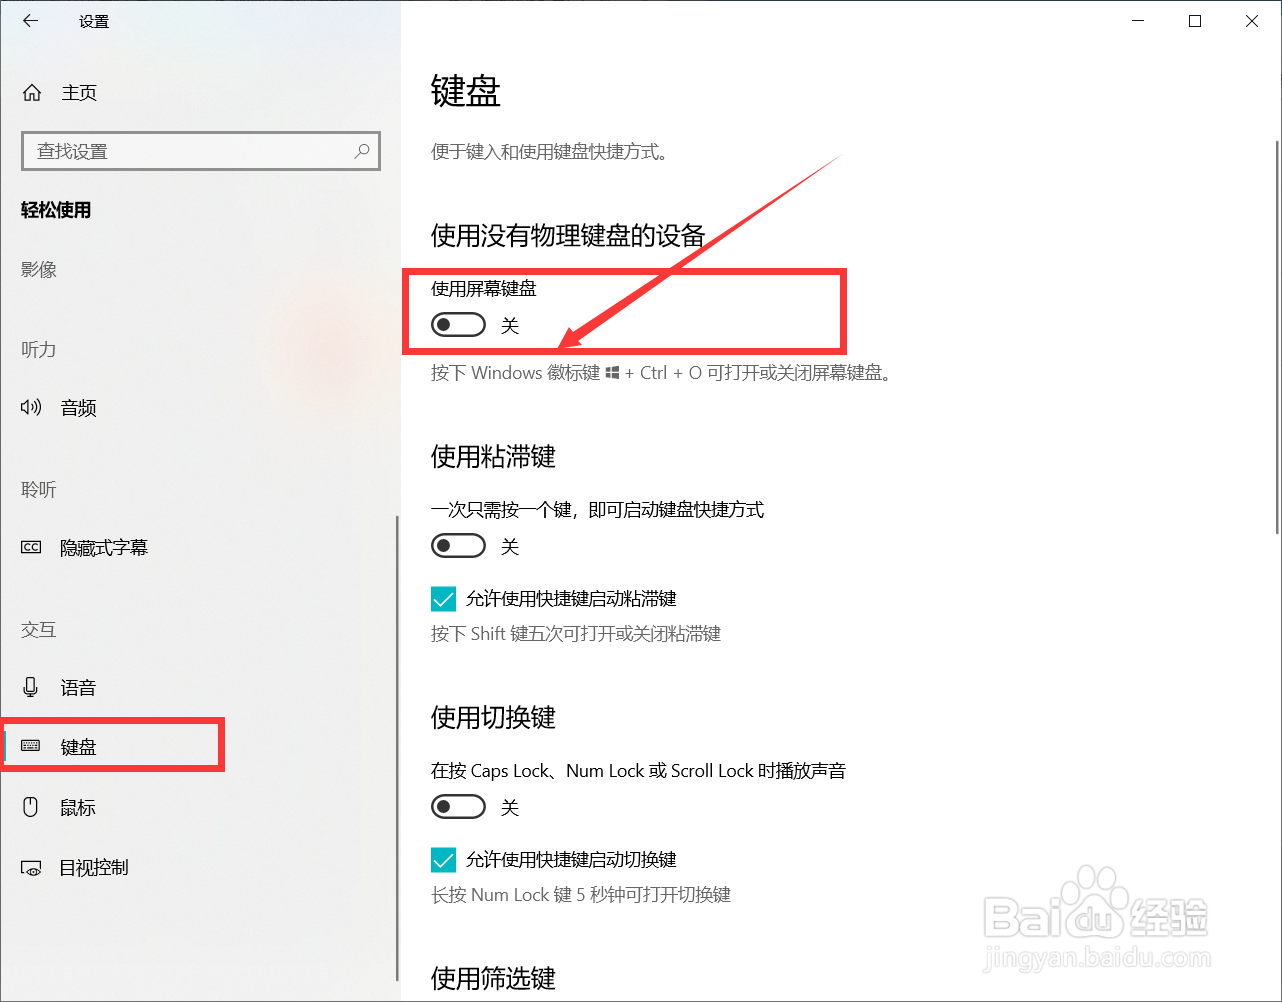Open closed captions via CC icon
Screen dimensions: 1282x1002
tap(31, 547)
